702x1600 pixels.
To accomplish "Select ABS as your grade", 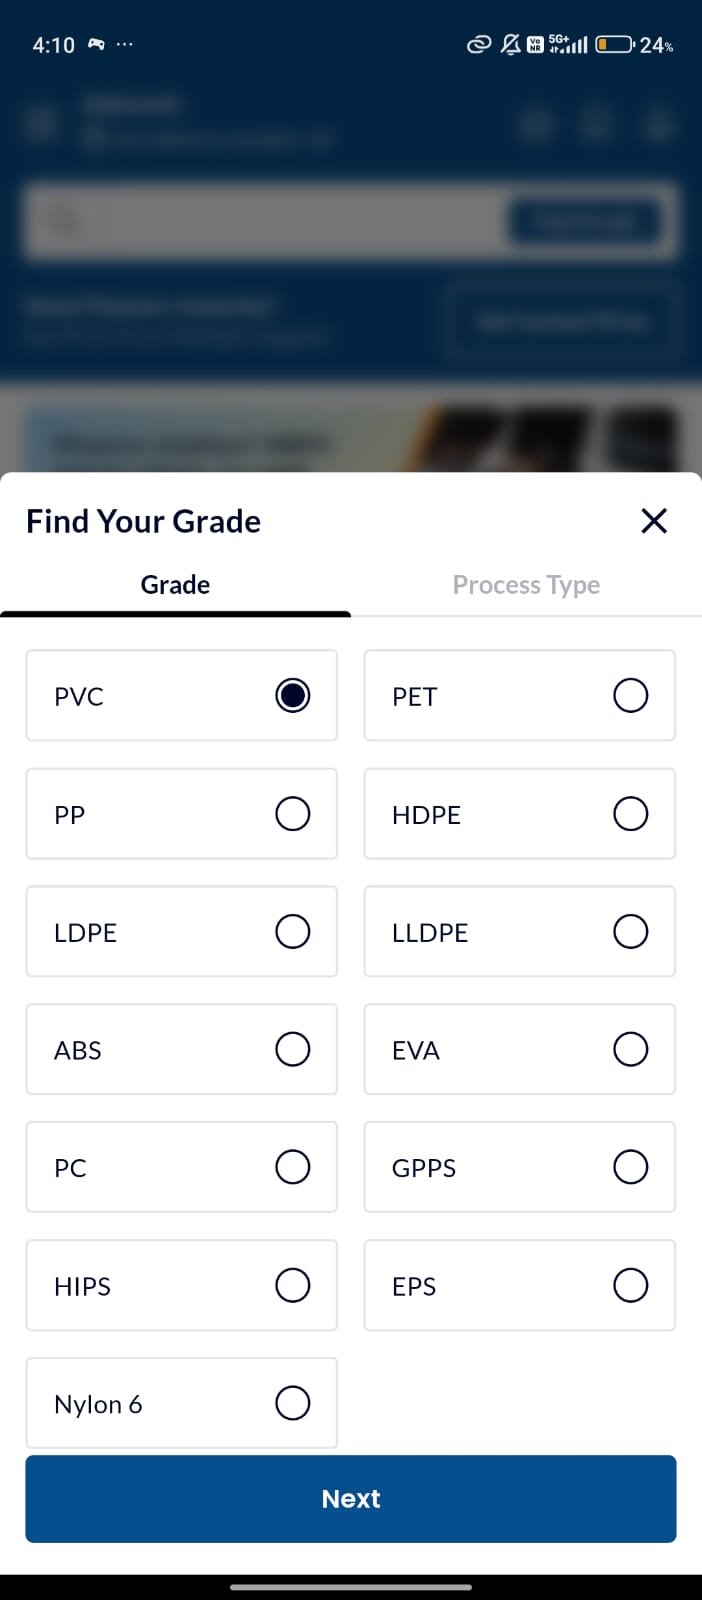I will tap(292, 1049).
